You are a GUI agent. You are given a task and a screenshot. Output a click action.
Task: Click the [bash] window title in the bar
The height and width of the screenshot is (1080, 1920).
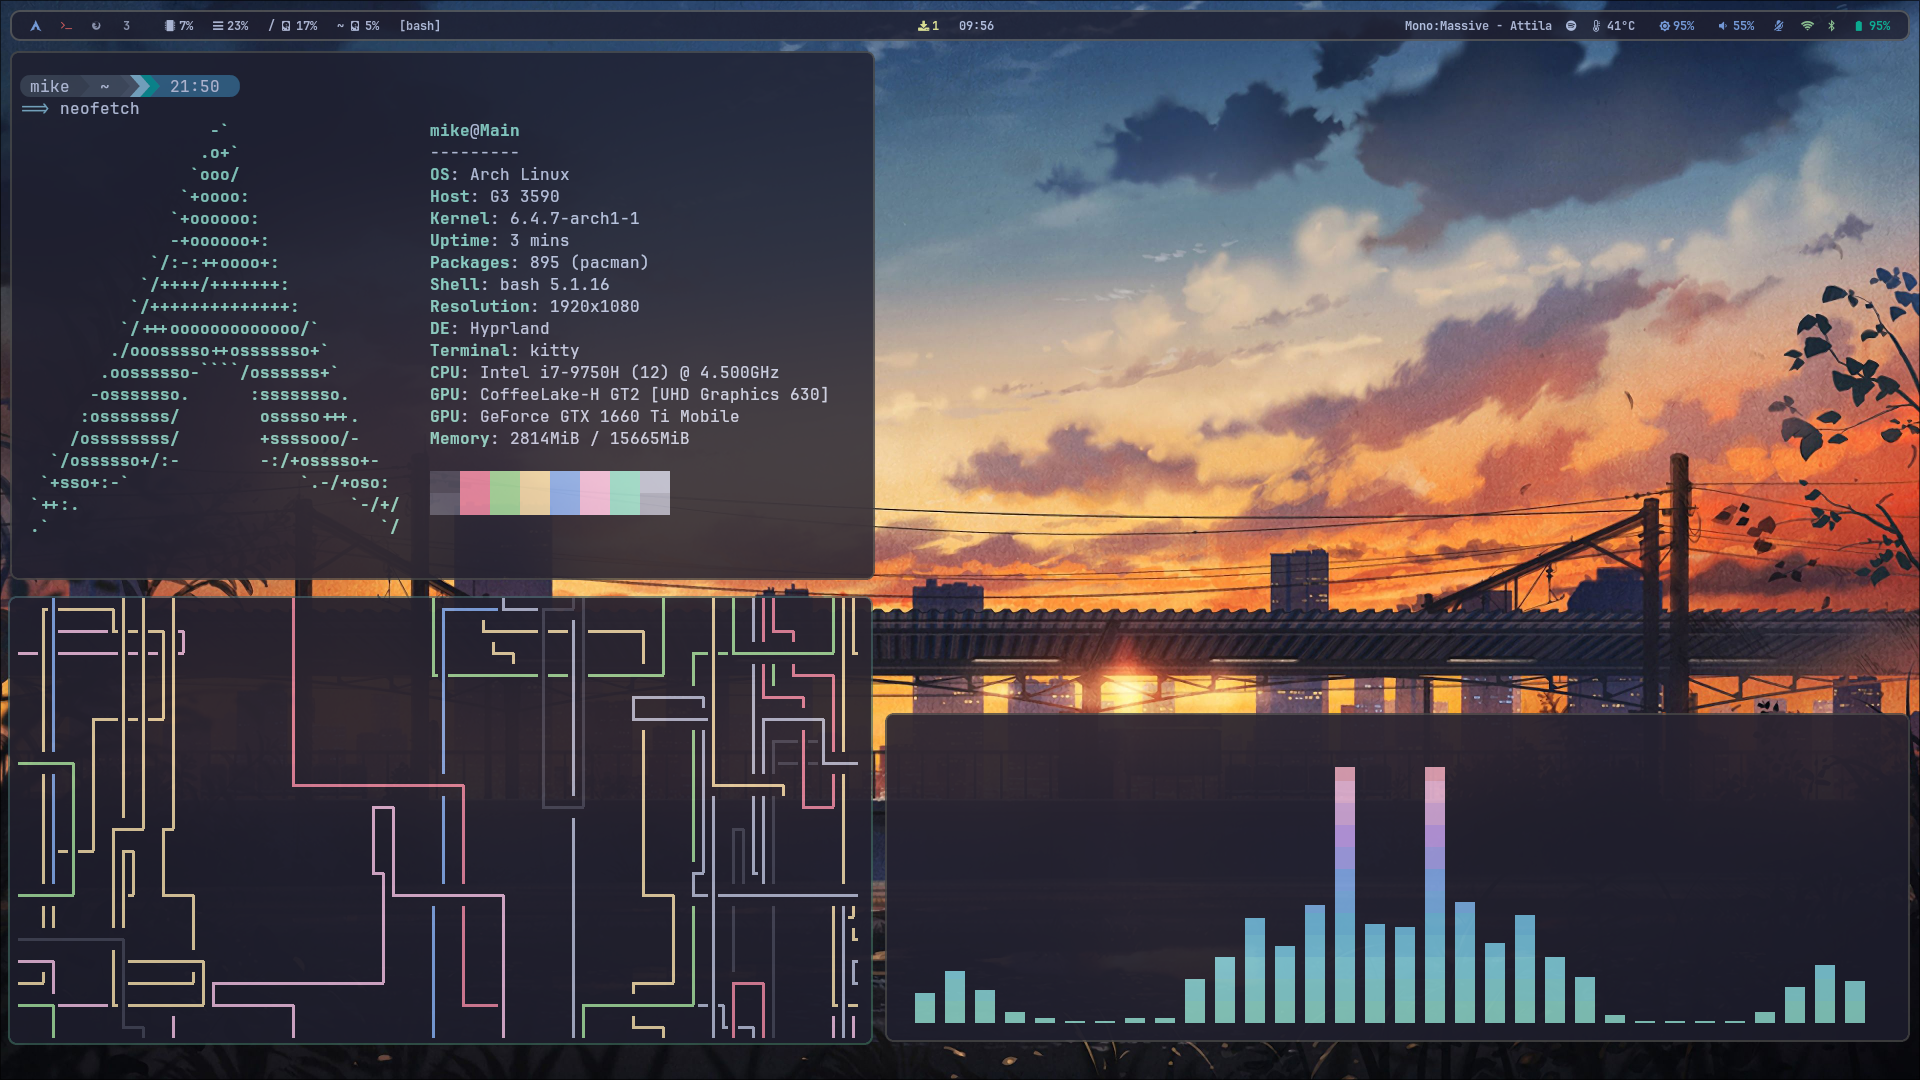click(x=420, y=26)
